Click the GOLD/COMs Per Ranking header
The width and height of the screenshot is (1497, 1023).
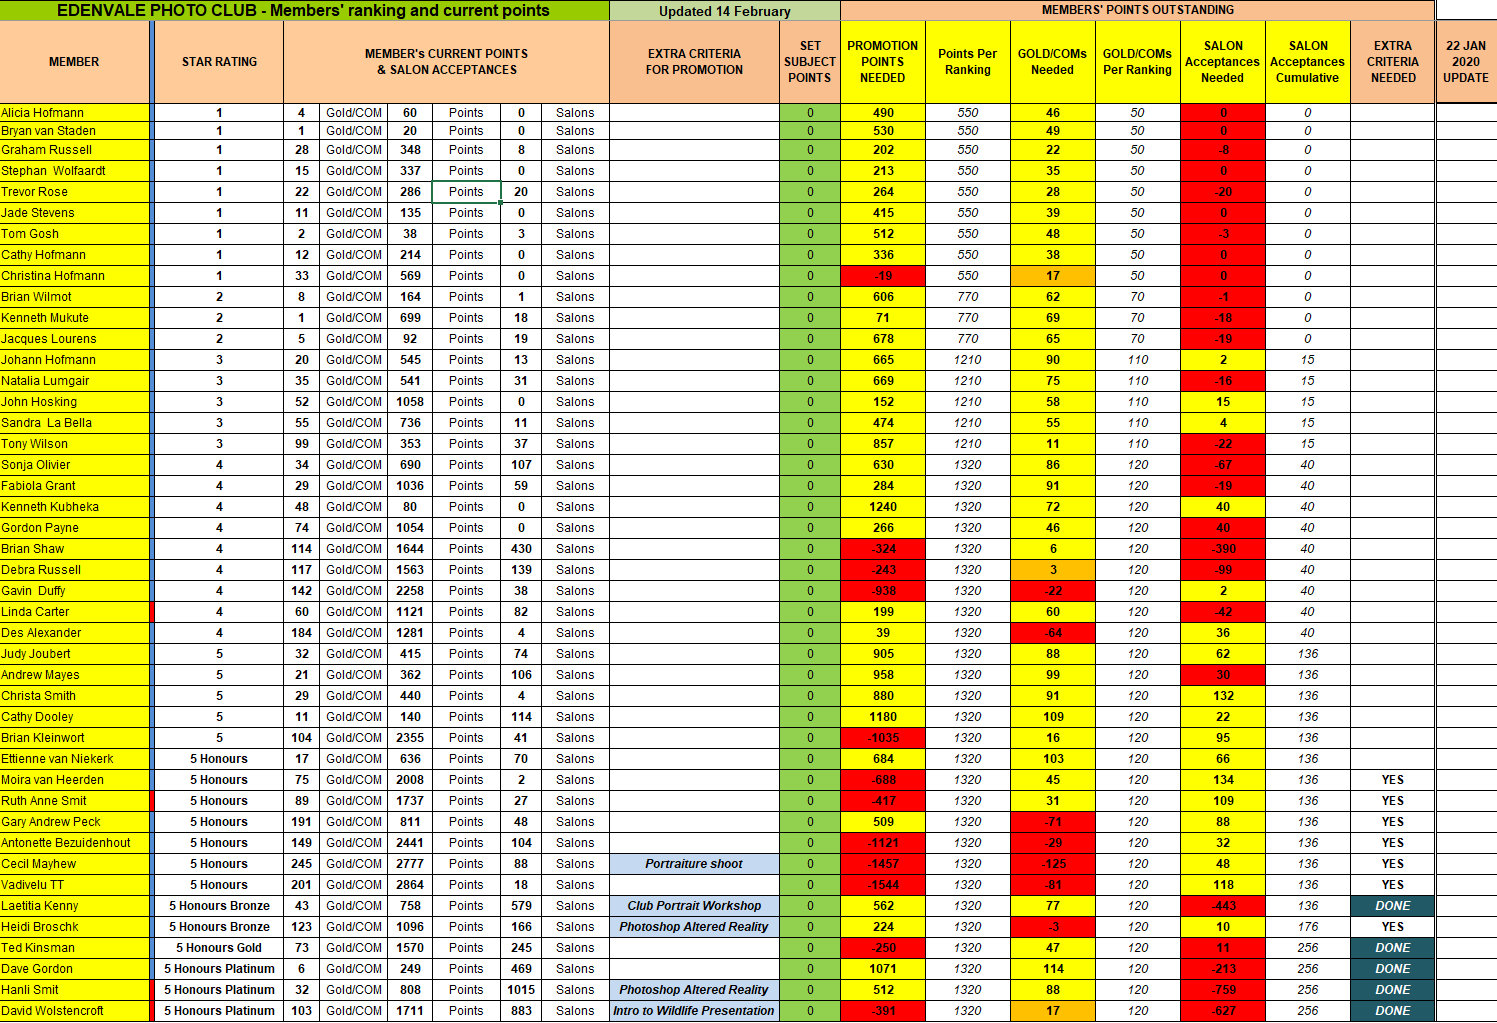coord(1137,62)
